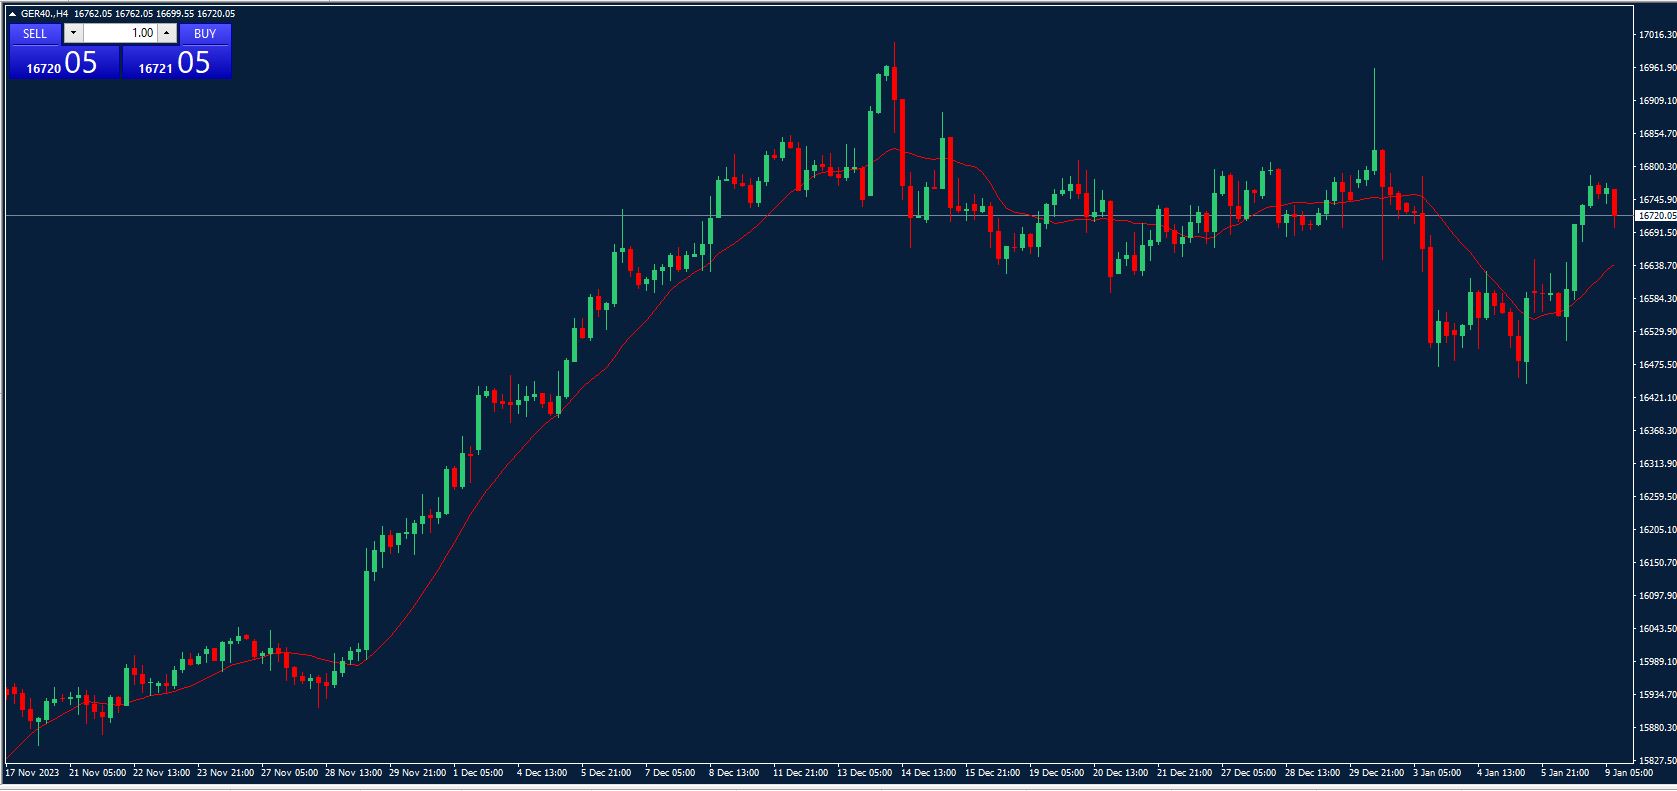Increase trade volume with up arrow
Image resolution: width=1677 pixels, height=791 pixels.
[x=167, y=33]
